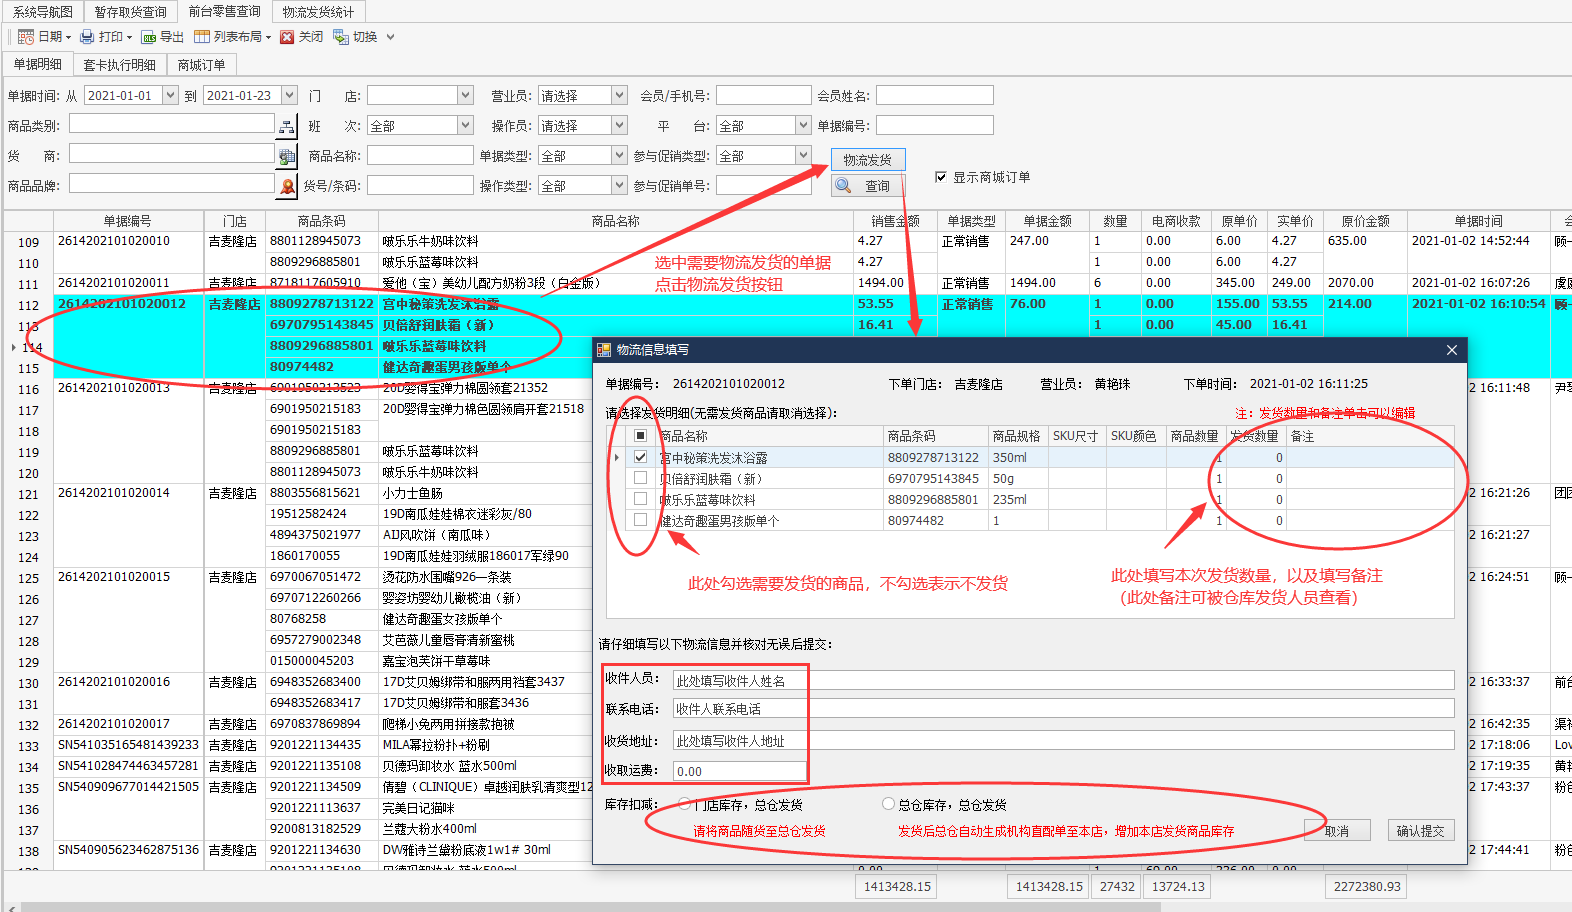Click 取消 in the dialog
This screenshot has width=1572, height=912.
[x=1337, y=831]
